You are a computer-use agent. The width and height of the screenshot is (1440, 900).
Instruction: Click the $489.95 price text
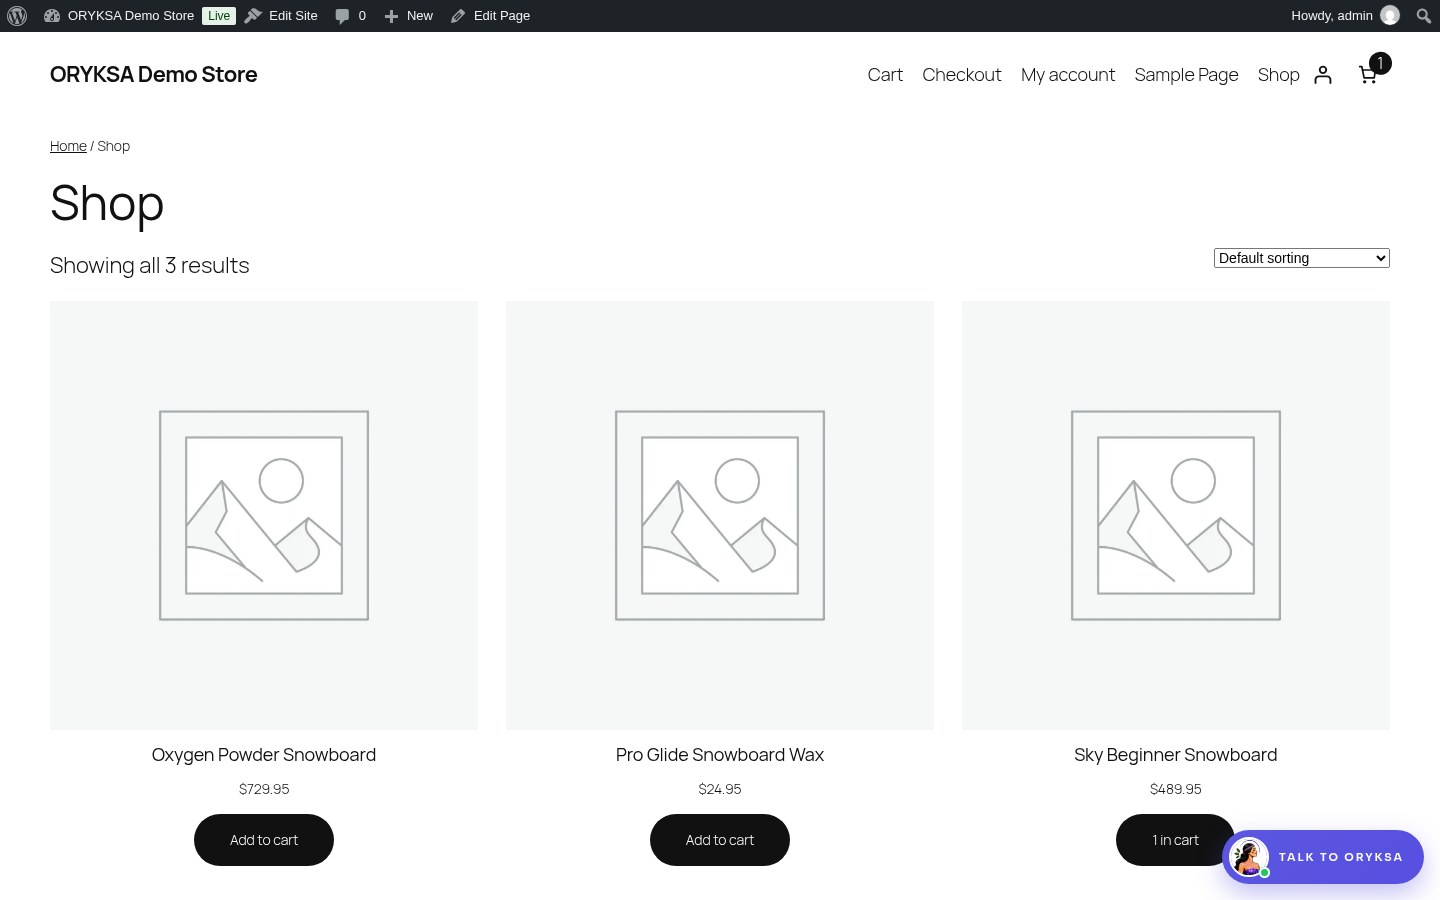tap(1176, 789)
